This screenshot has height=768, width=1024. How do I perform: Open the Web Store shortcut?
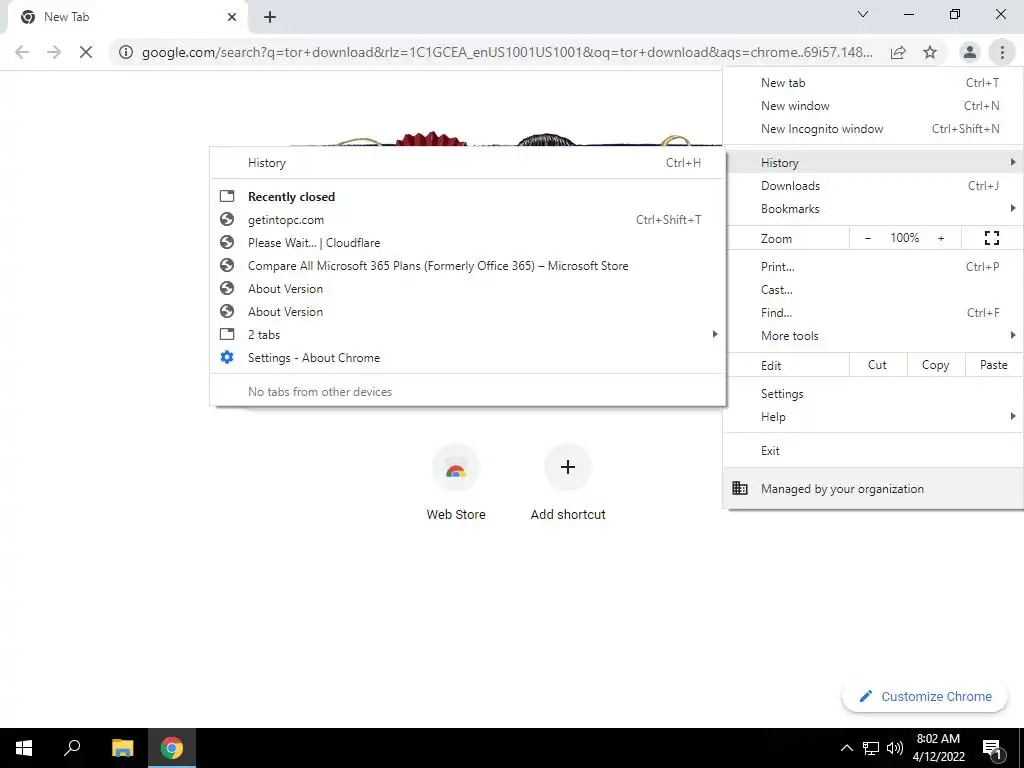click(x=456, y=482)
